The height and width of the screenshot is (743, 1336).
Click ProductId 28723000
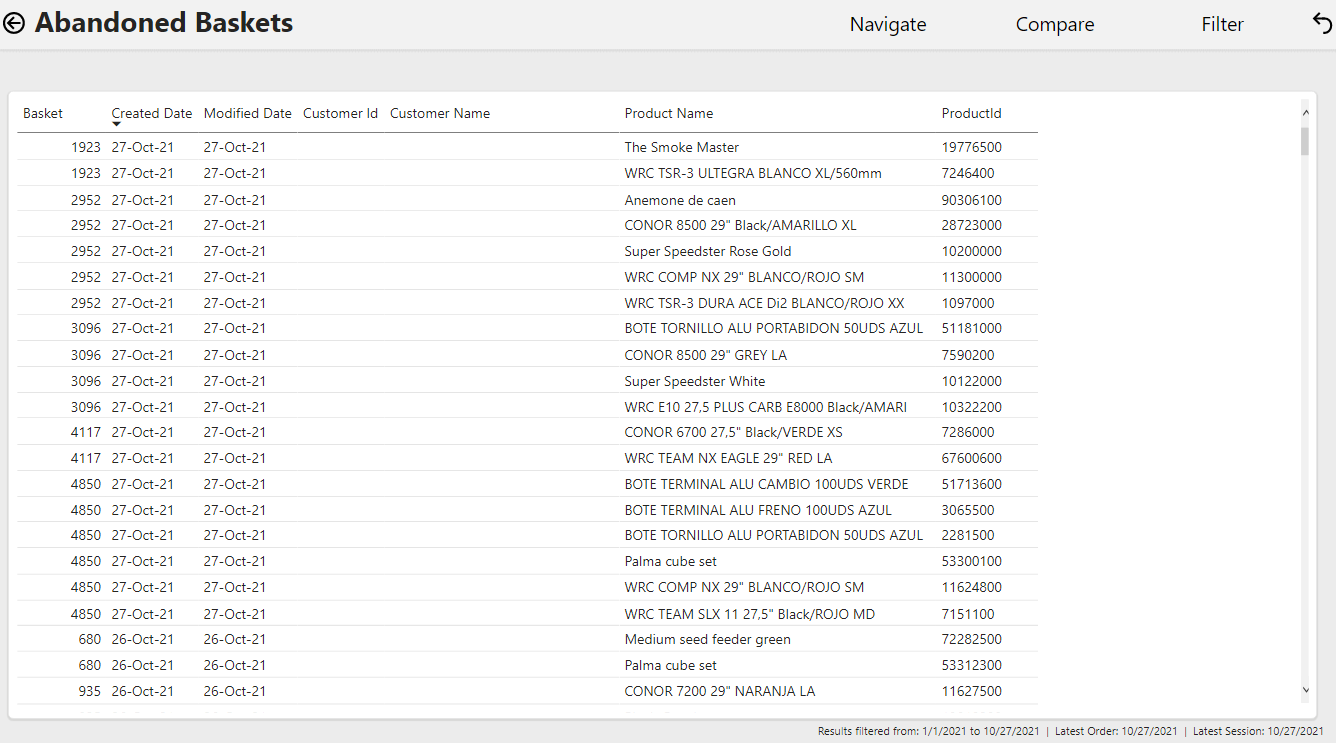(972, 225)
